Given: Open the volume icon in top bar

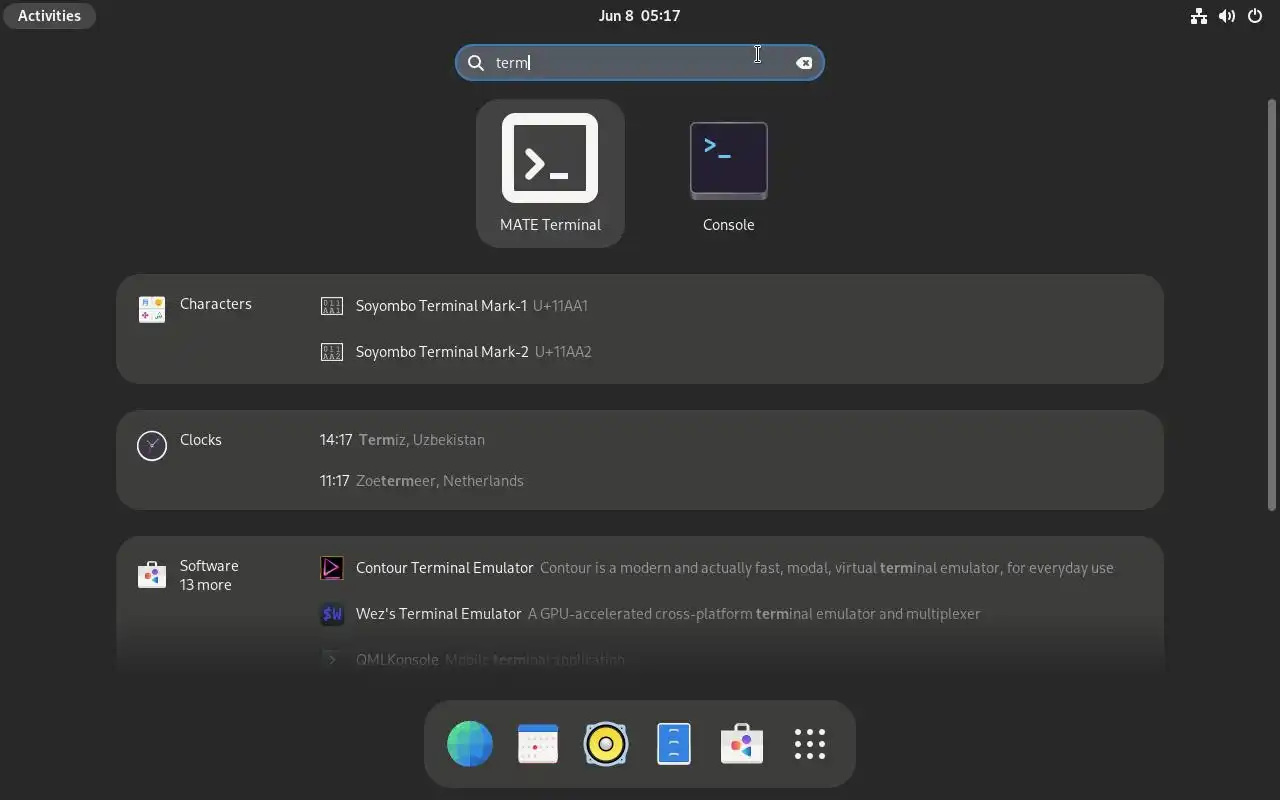Looking at the screenshot, I should tap(1227, 16).
